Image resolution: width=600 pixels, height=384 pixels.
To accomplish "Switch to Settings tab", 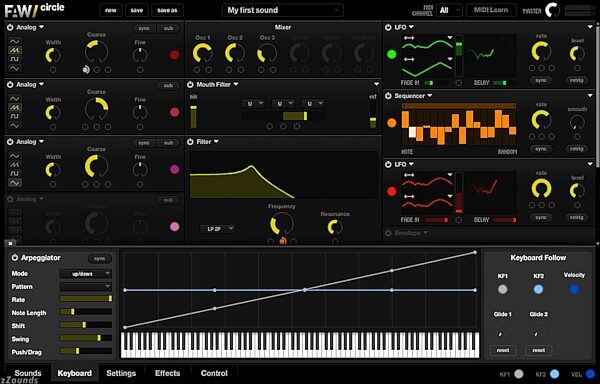I will [121, 373].
